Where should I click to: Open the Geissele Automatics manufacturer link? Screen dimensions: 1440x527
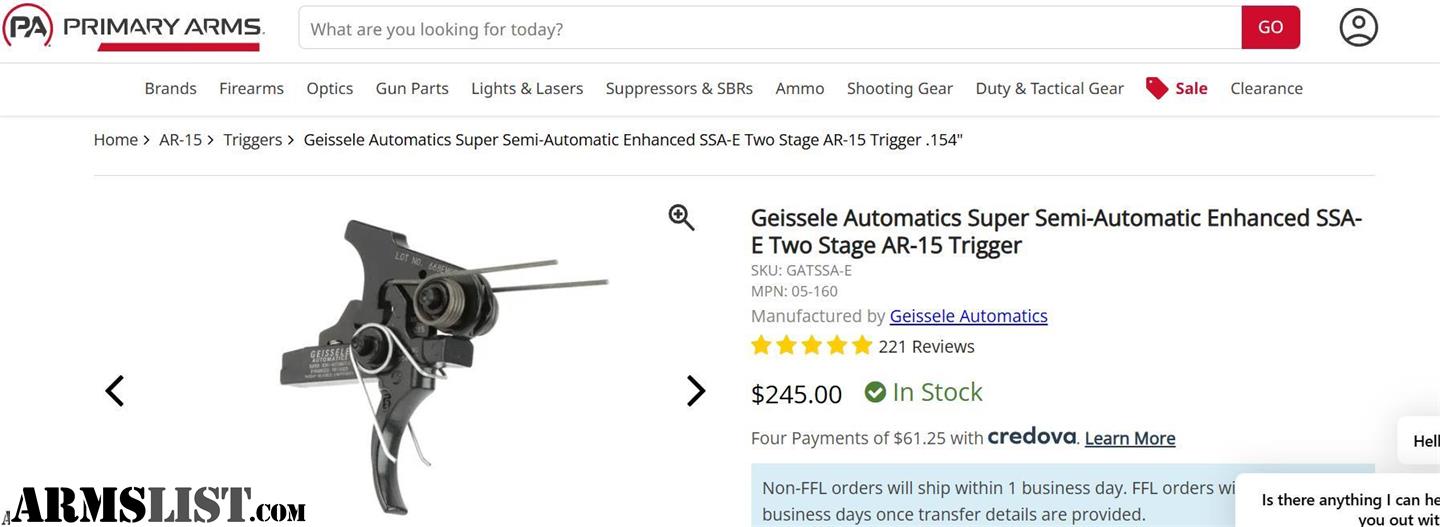[x=968, y=316]
